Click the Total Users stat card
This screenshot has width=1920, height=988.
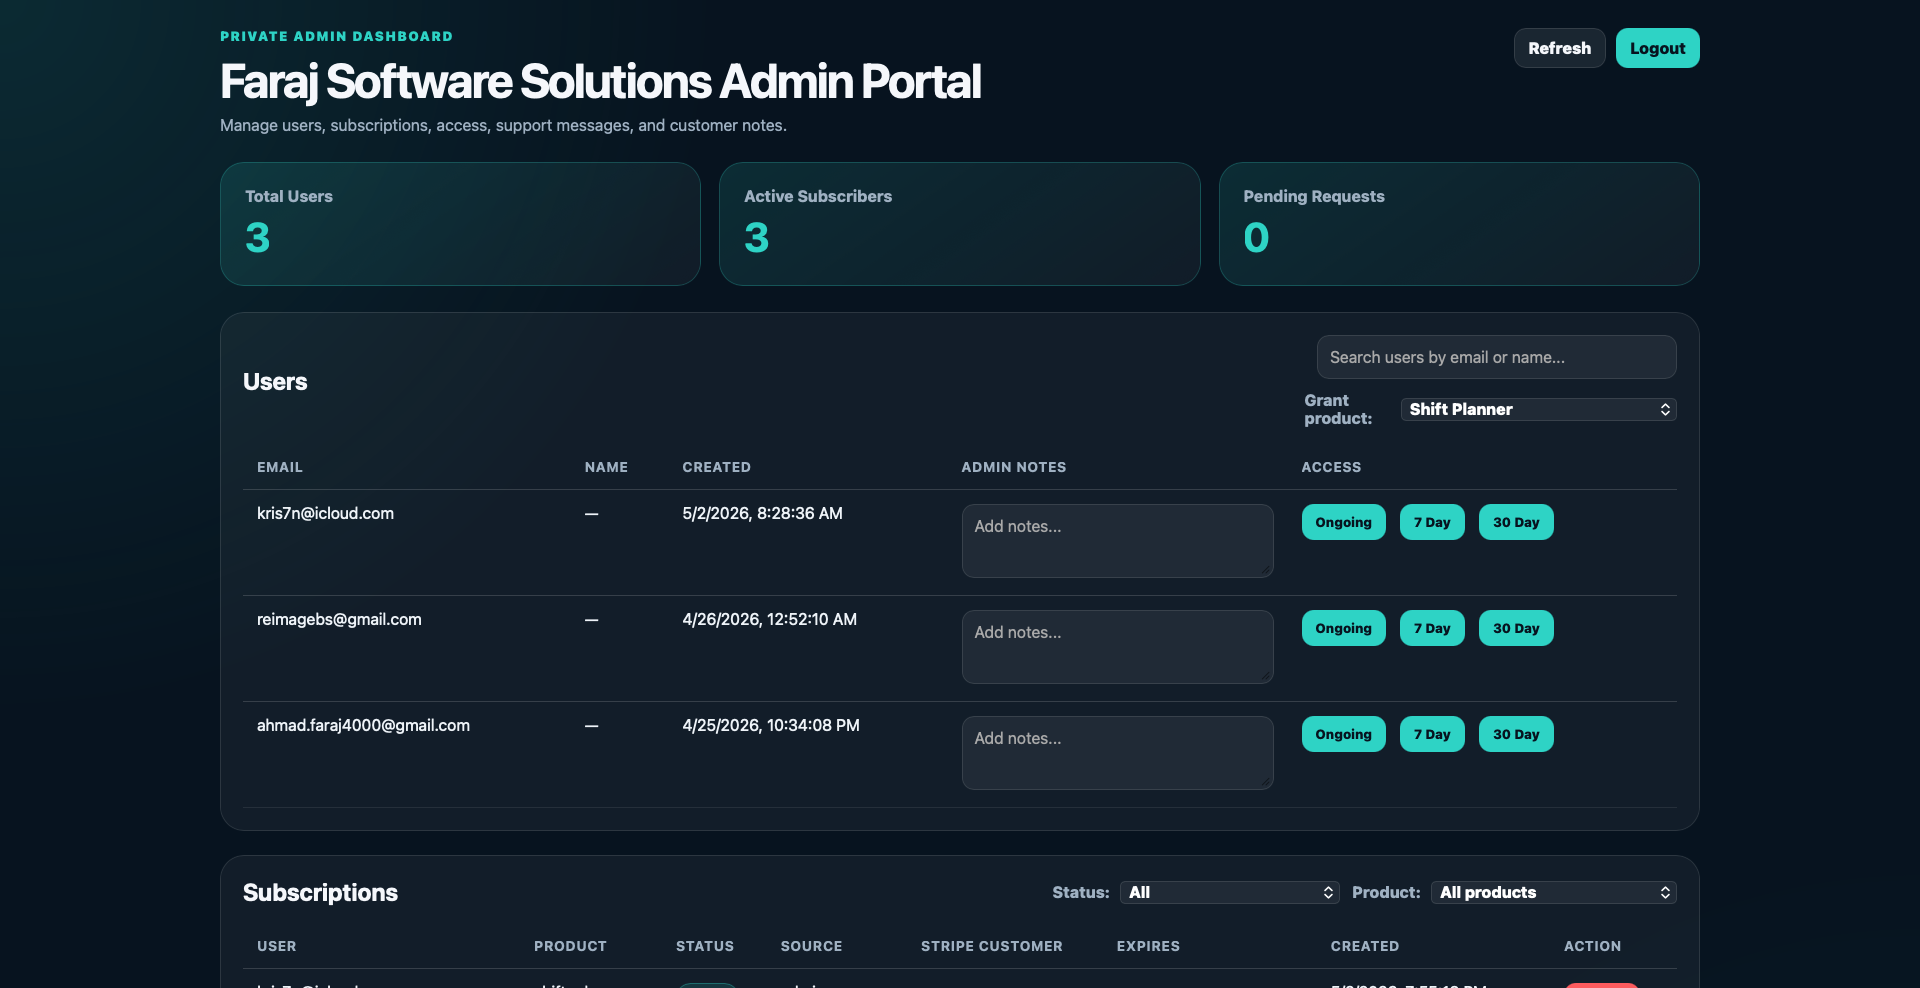(x=460, y=224)
